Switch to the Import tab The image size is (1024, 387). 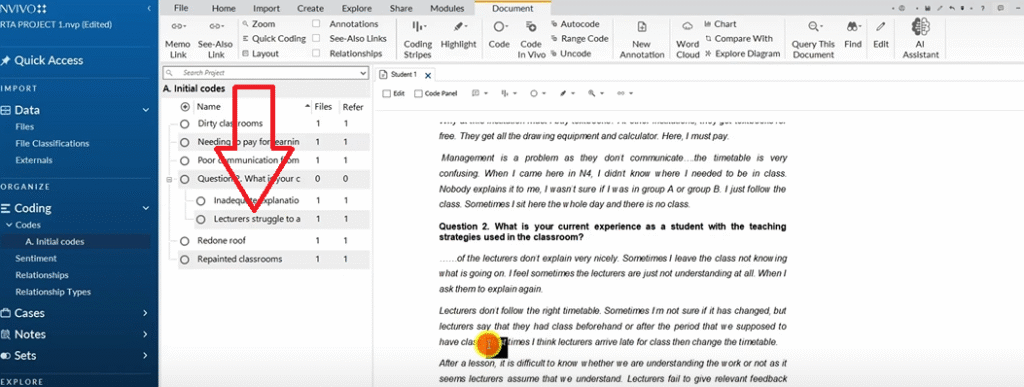tap(266, 8)
